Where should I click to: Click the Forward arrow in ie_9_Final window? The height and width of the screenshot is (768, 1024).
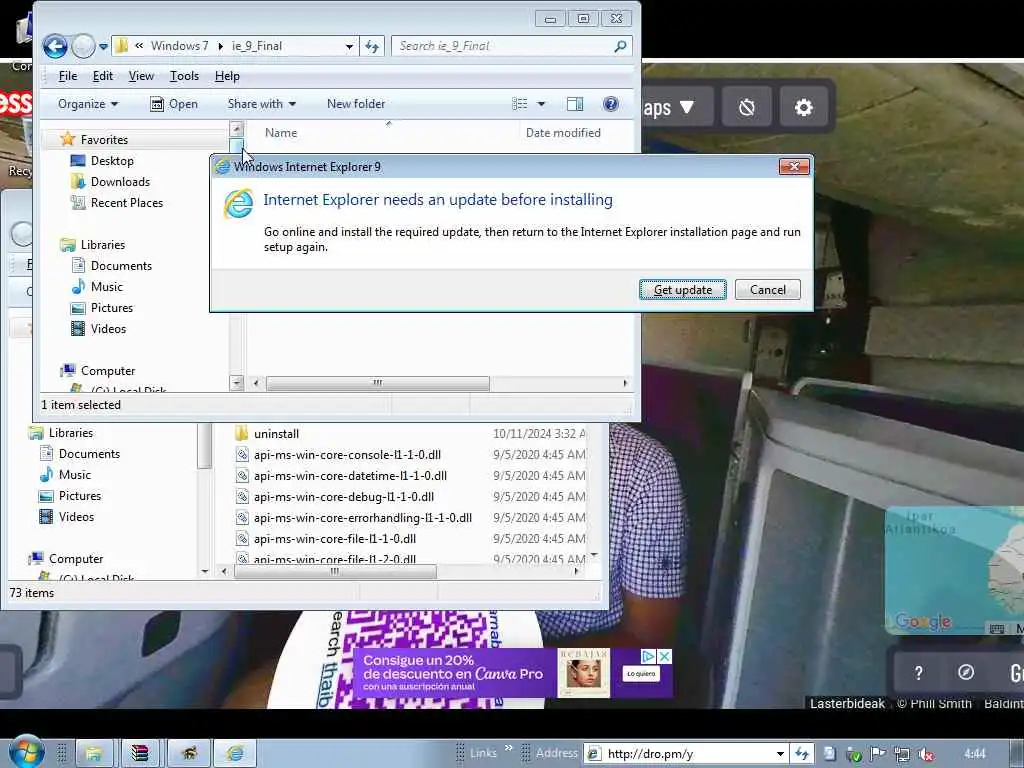pos(83,46)
